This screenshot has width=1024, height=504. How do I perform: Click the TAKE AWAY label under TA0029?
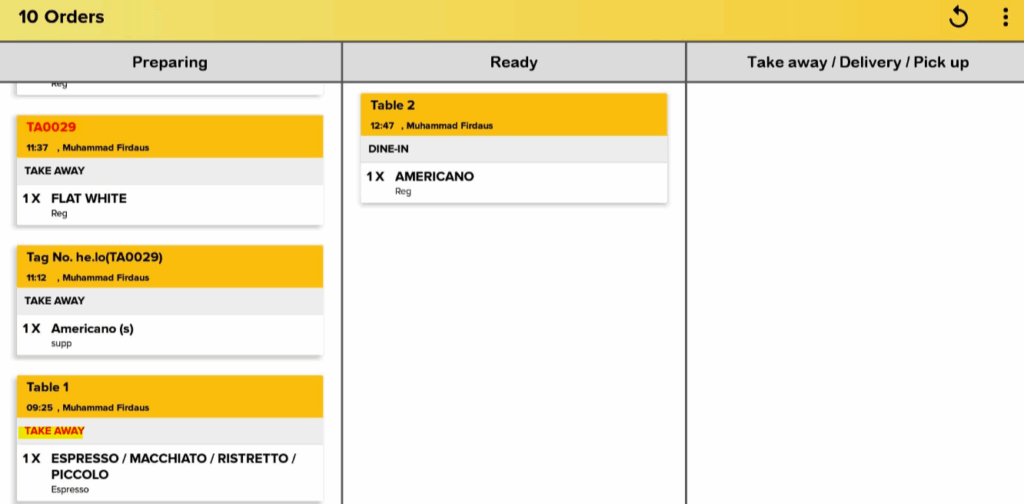pyautogui.click(x=55, y=171)
